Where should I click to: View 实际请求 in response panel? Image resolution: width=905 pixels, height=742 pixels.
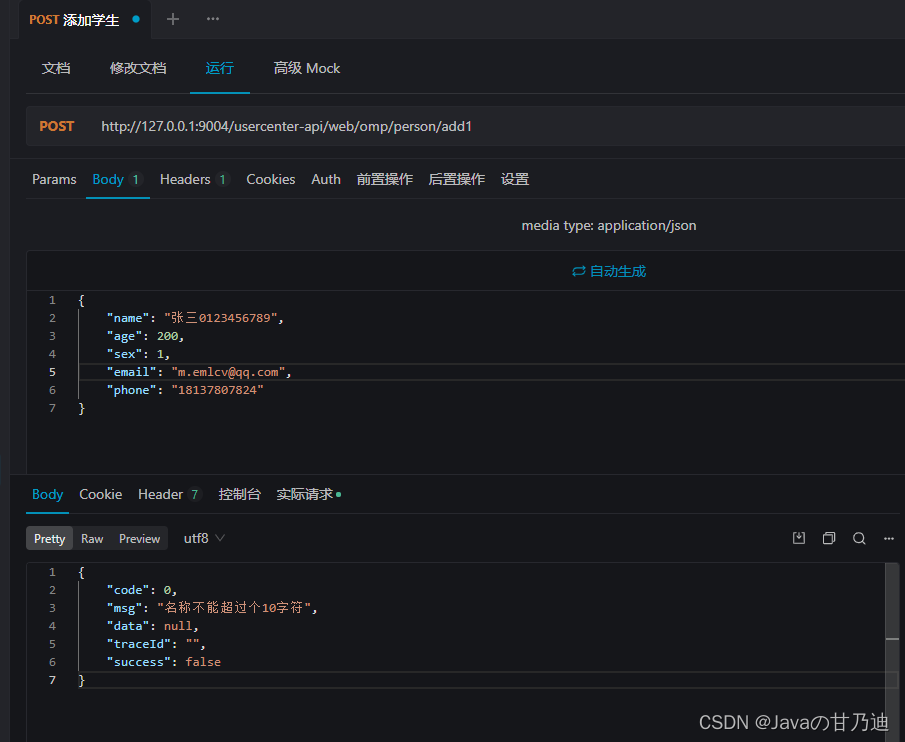click(305, 494)
